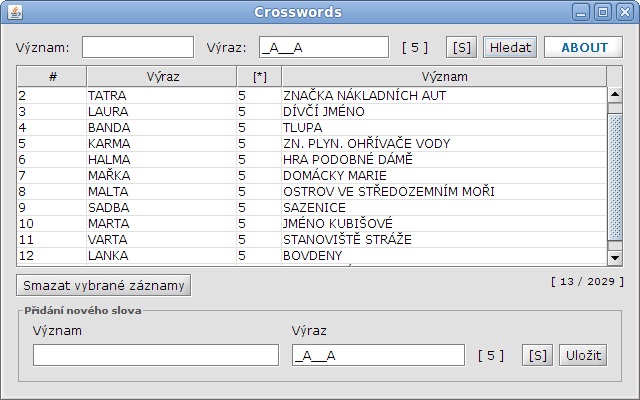Image resolution: width=640 pixels, height=400 pixels.
Task: Focus the top Význam search field
Action: (x=137, y=47)
